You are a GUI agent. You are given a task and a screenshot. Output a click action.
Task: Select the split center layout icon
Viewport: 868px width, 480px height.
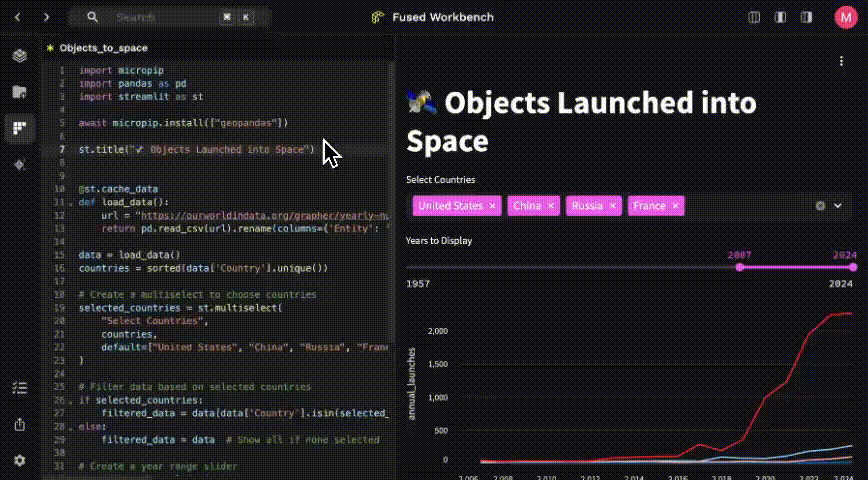pyautogui.click(x=781, y=17)
